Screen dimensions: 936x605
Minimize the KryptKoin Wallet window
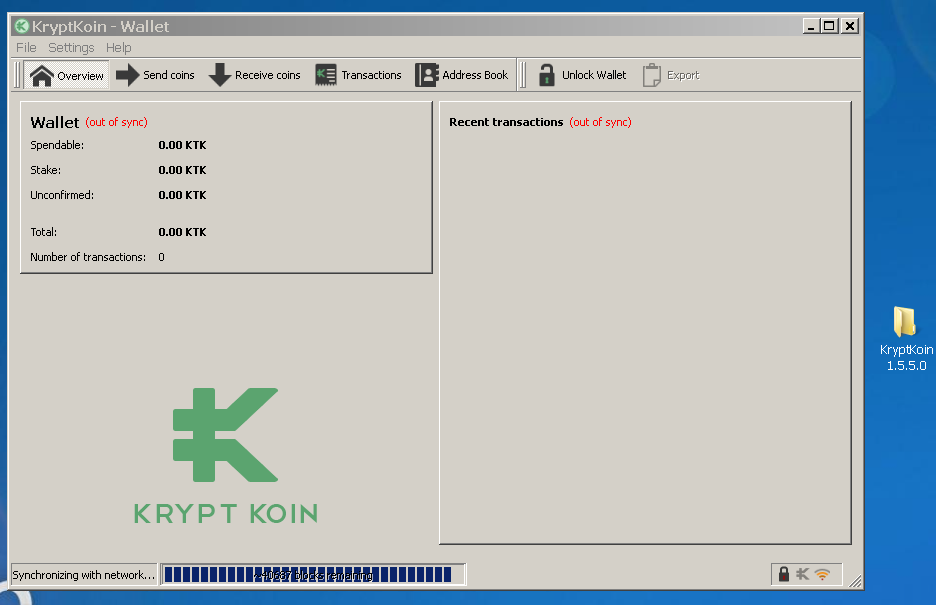coord(811,26)
